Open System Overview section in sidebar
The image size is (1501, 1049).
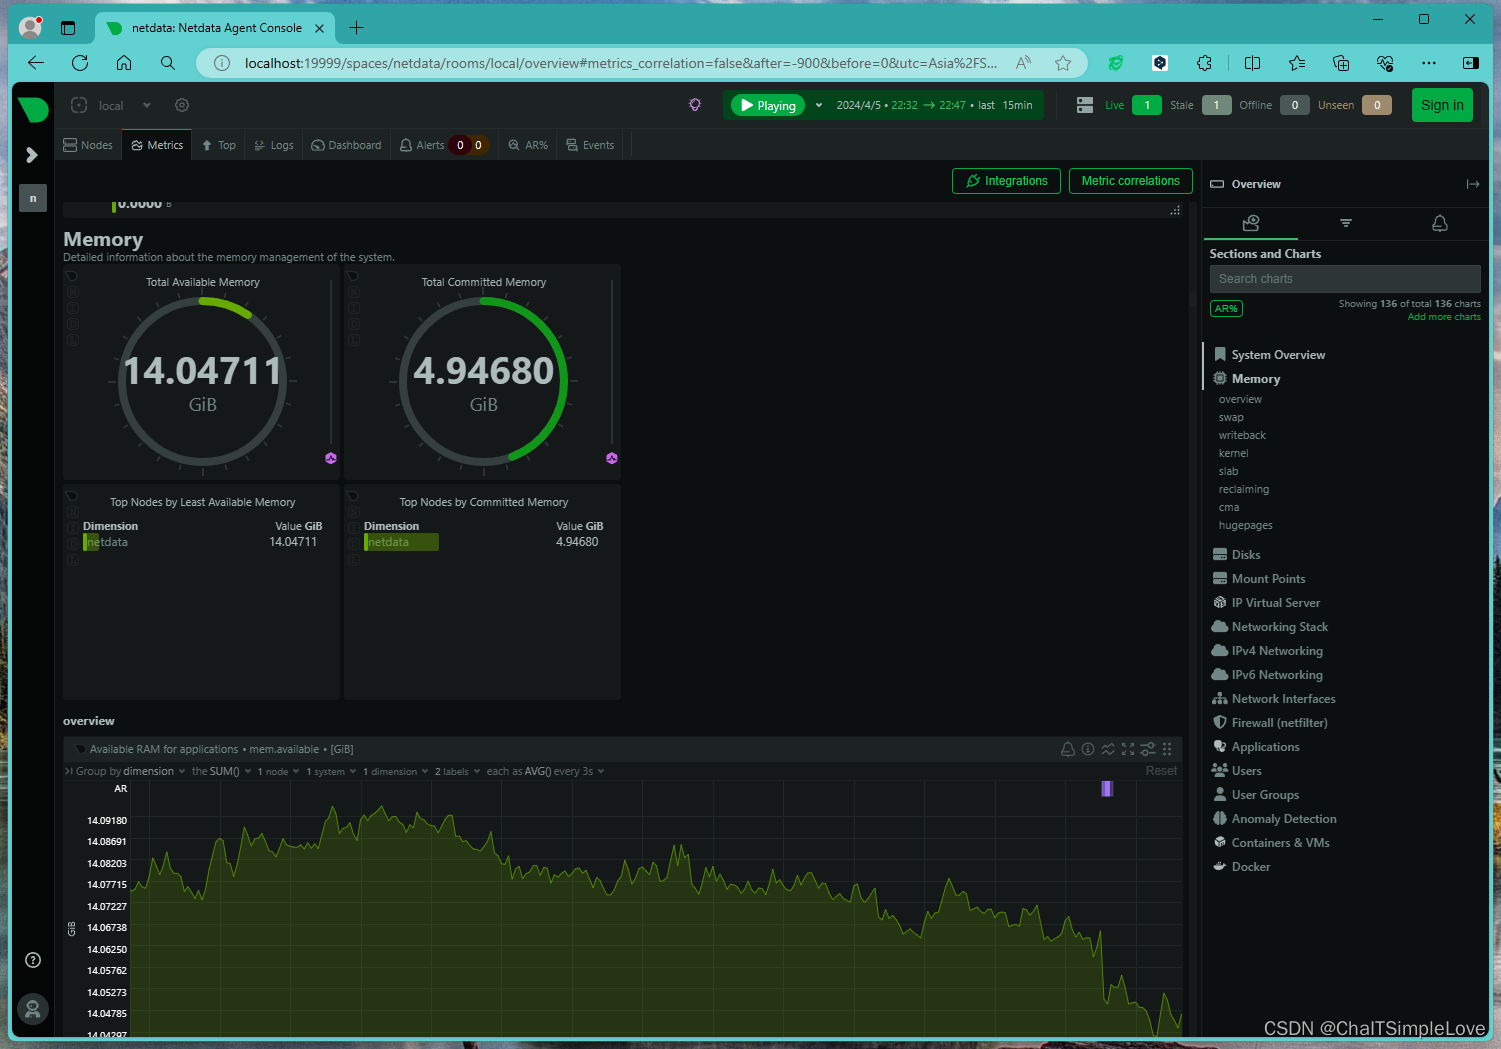click(x=1278, y=355)
